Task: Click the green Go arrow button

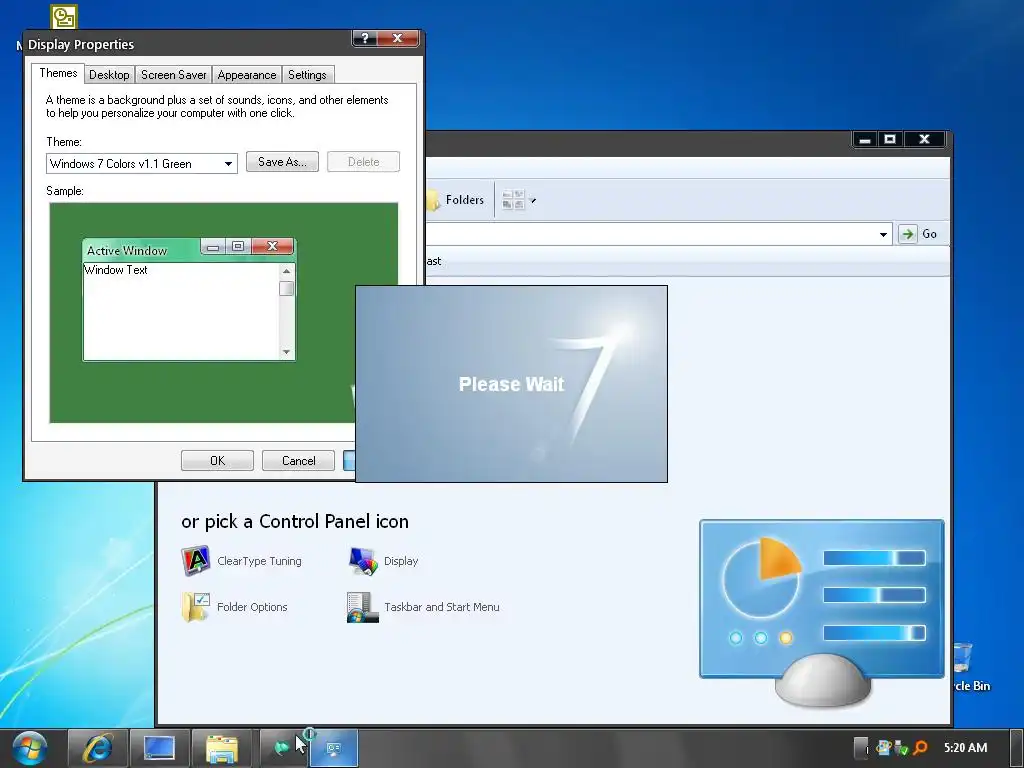Action: pos(907,234)
